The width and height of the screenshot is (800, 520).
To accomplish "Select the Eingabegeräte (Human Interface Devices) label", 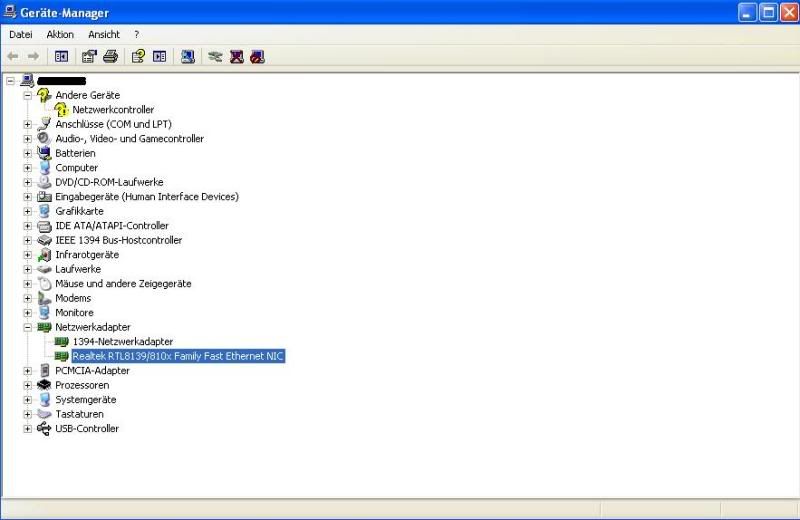I will 147,196.
